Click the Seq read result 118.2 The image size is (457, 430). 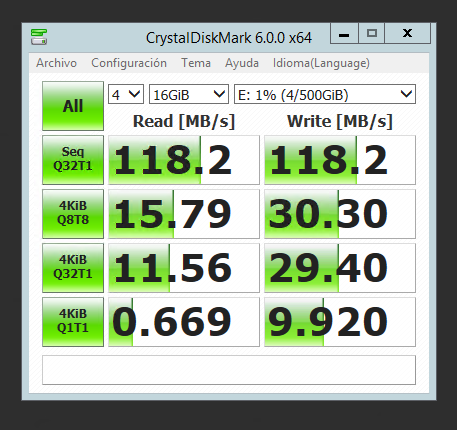tap(184, 160)
